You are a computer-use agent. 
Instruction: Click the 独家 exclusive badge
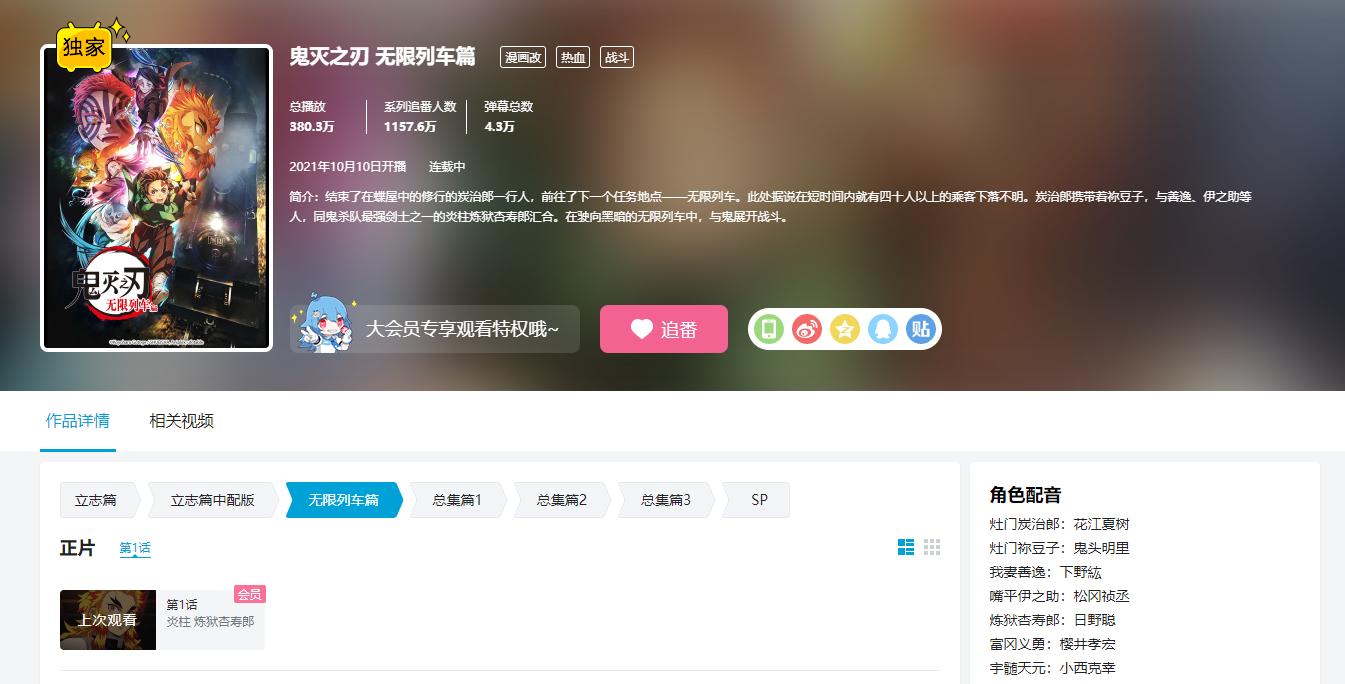[84, 46]
